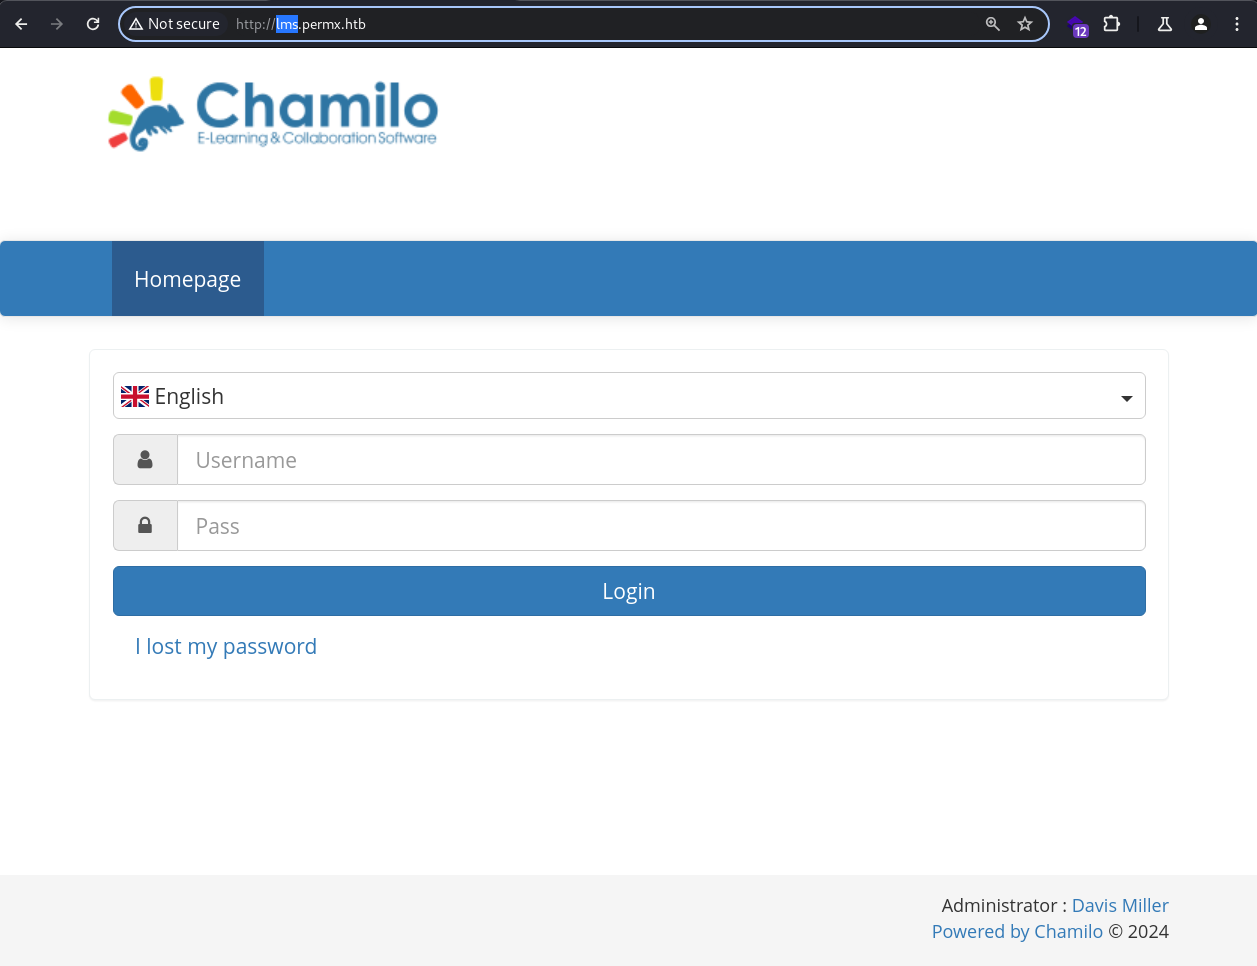Screen dimensions: 1257x966
Task: Click the lms.permx.htb address bar URL
Action: [x=301, y=24]
